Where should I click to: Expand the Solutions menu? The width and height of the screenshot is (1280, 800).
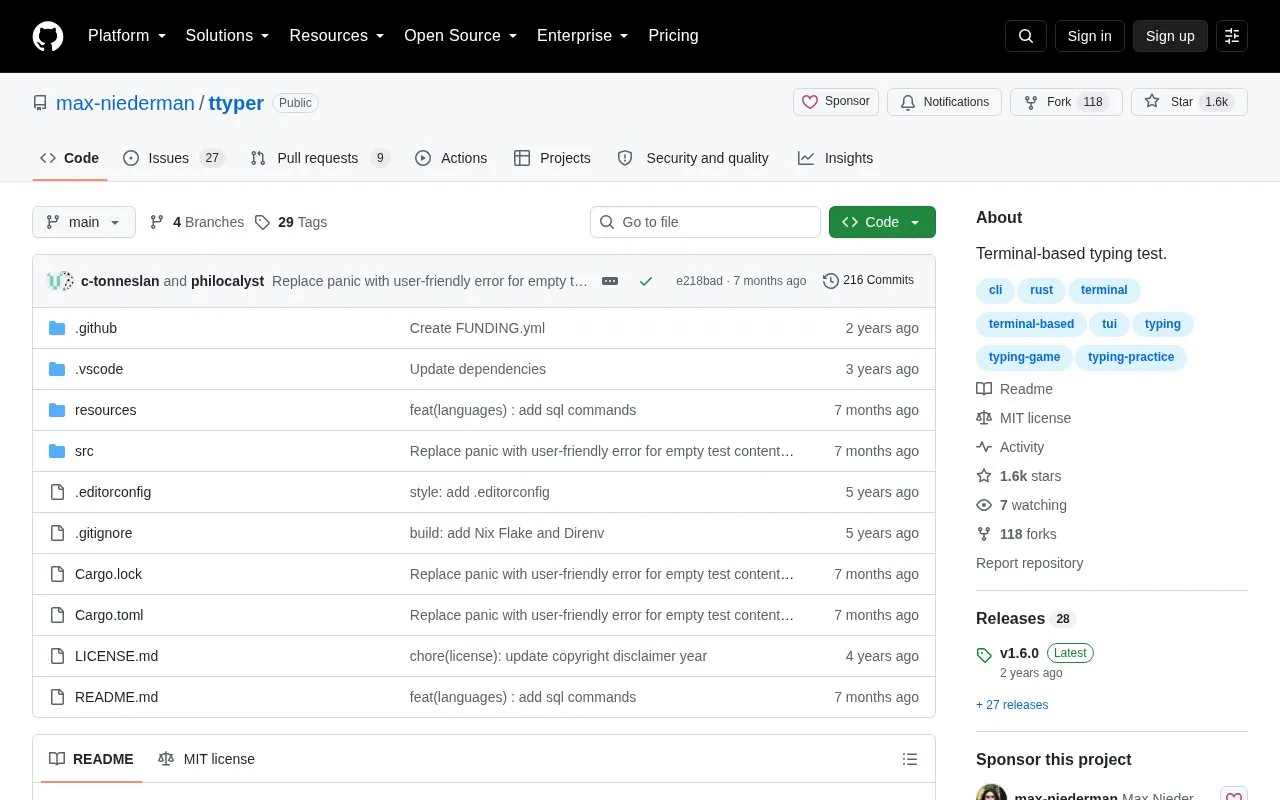coord(228,36)
